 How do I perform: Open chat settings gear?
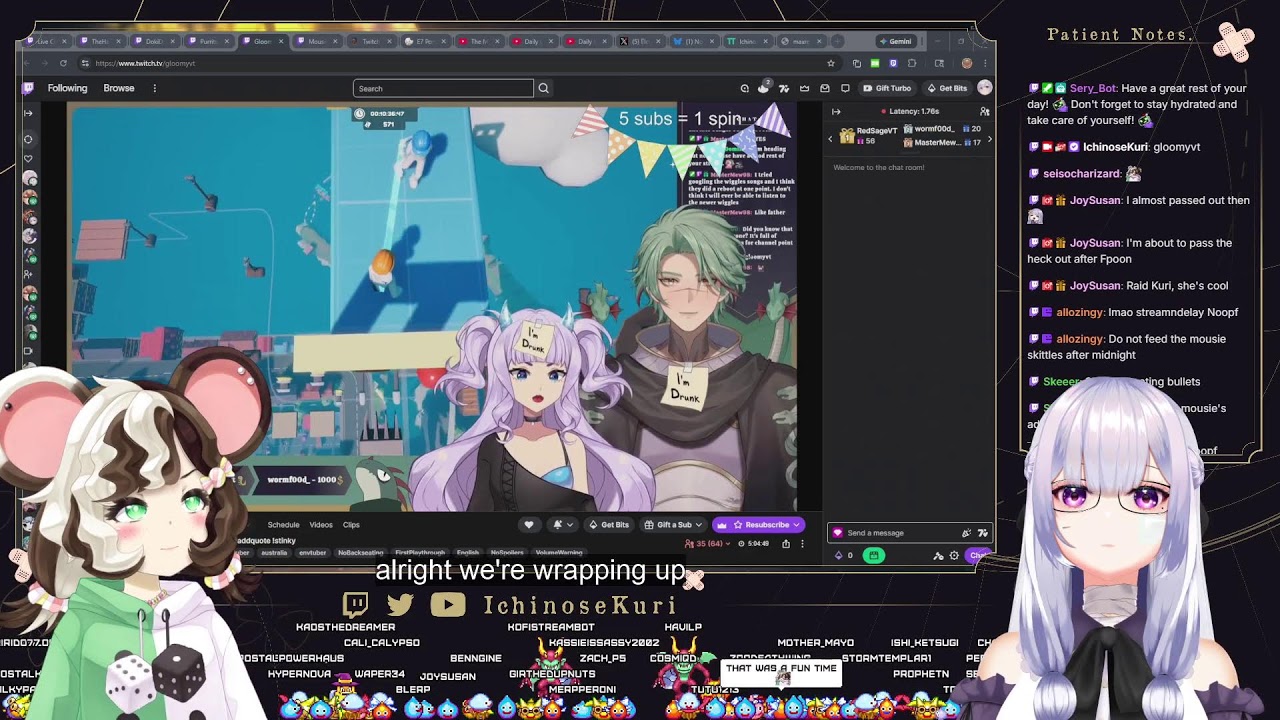(954, 555)
